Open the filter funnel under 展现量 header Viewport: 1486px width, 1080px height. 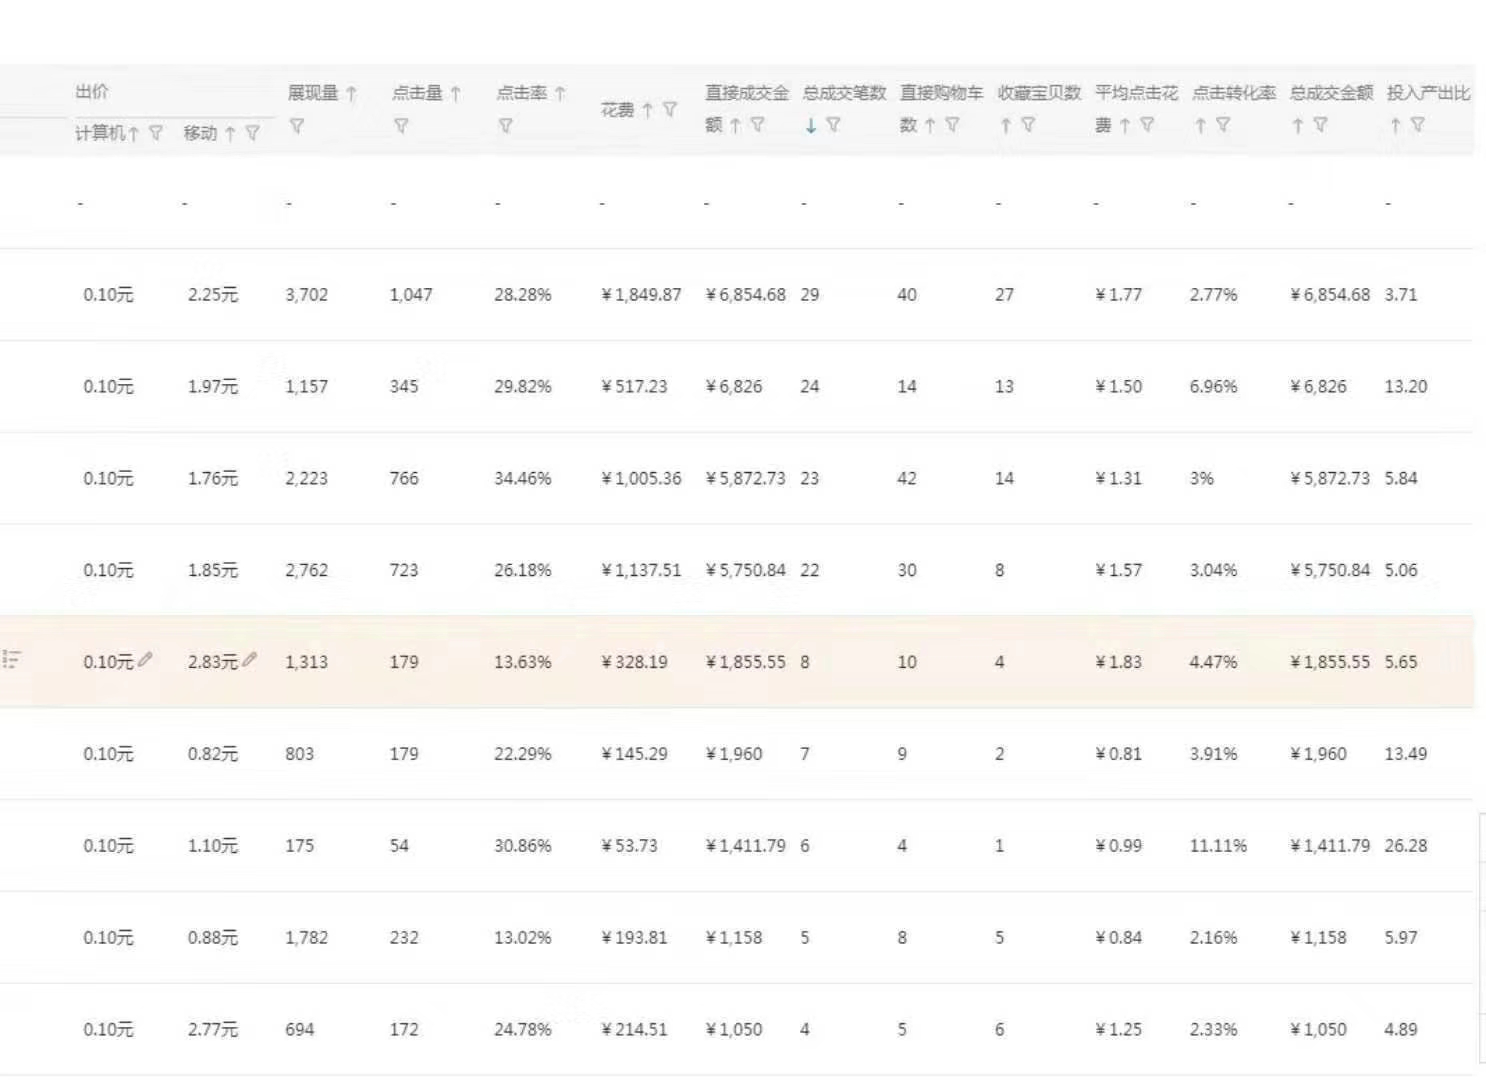coord(296,125)
